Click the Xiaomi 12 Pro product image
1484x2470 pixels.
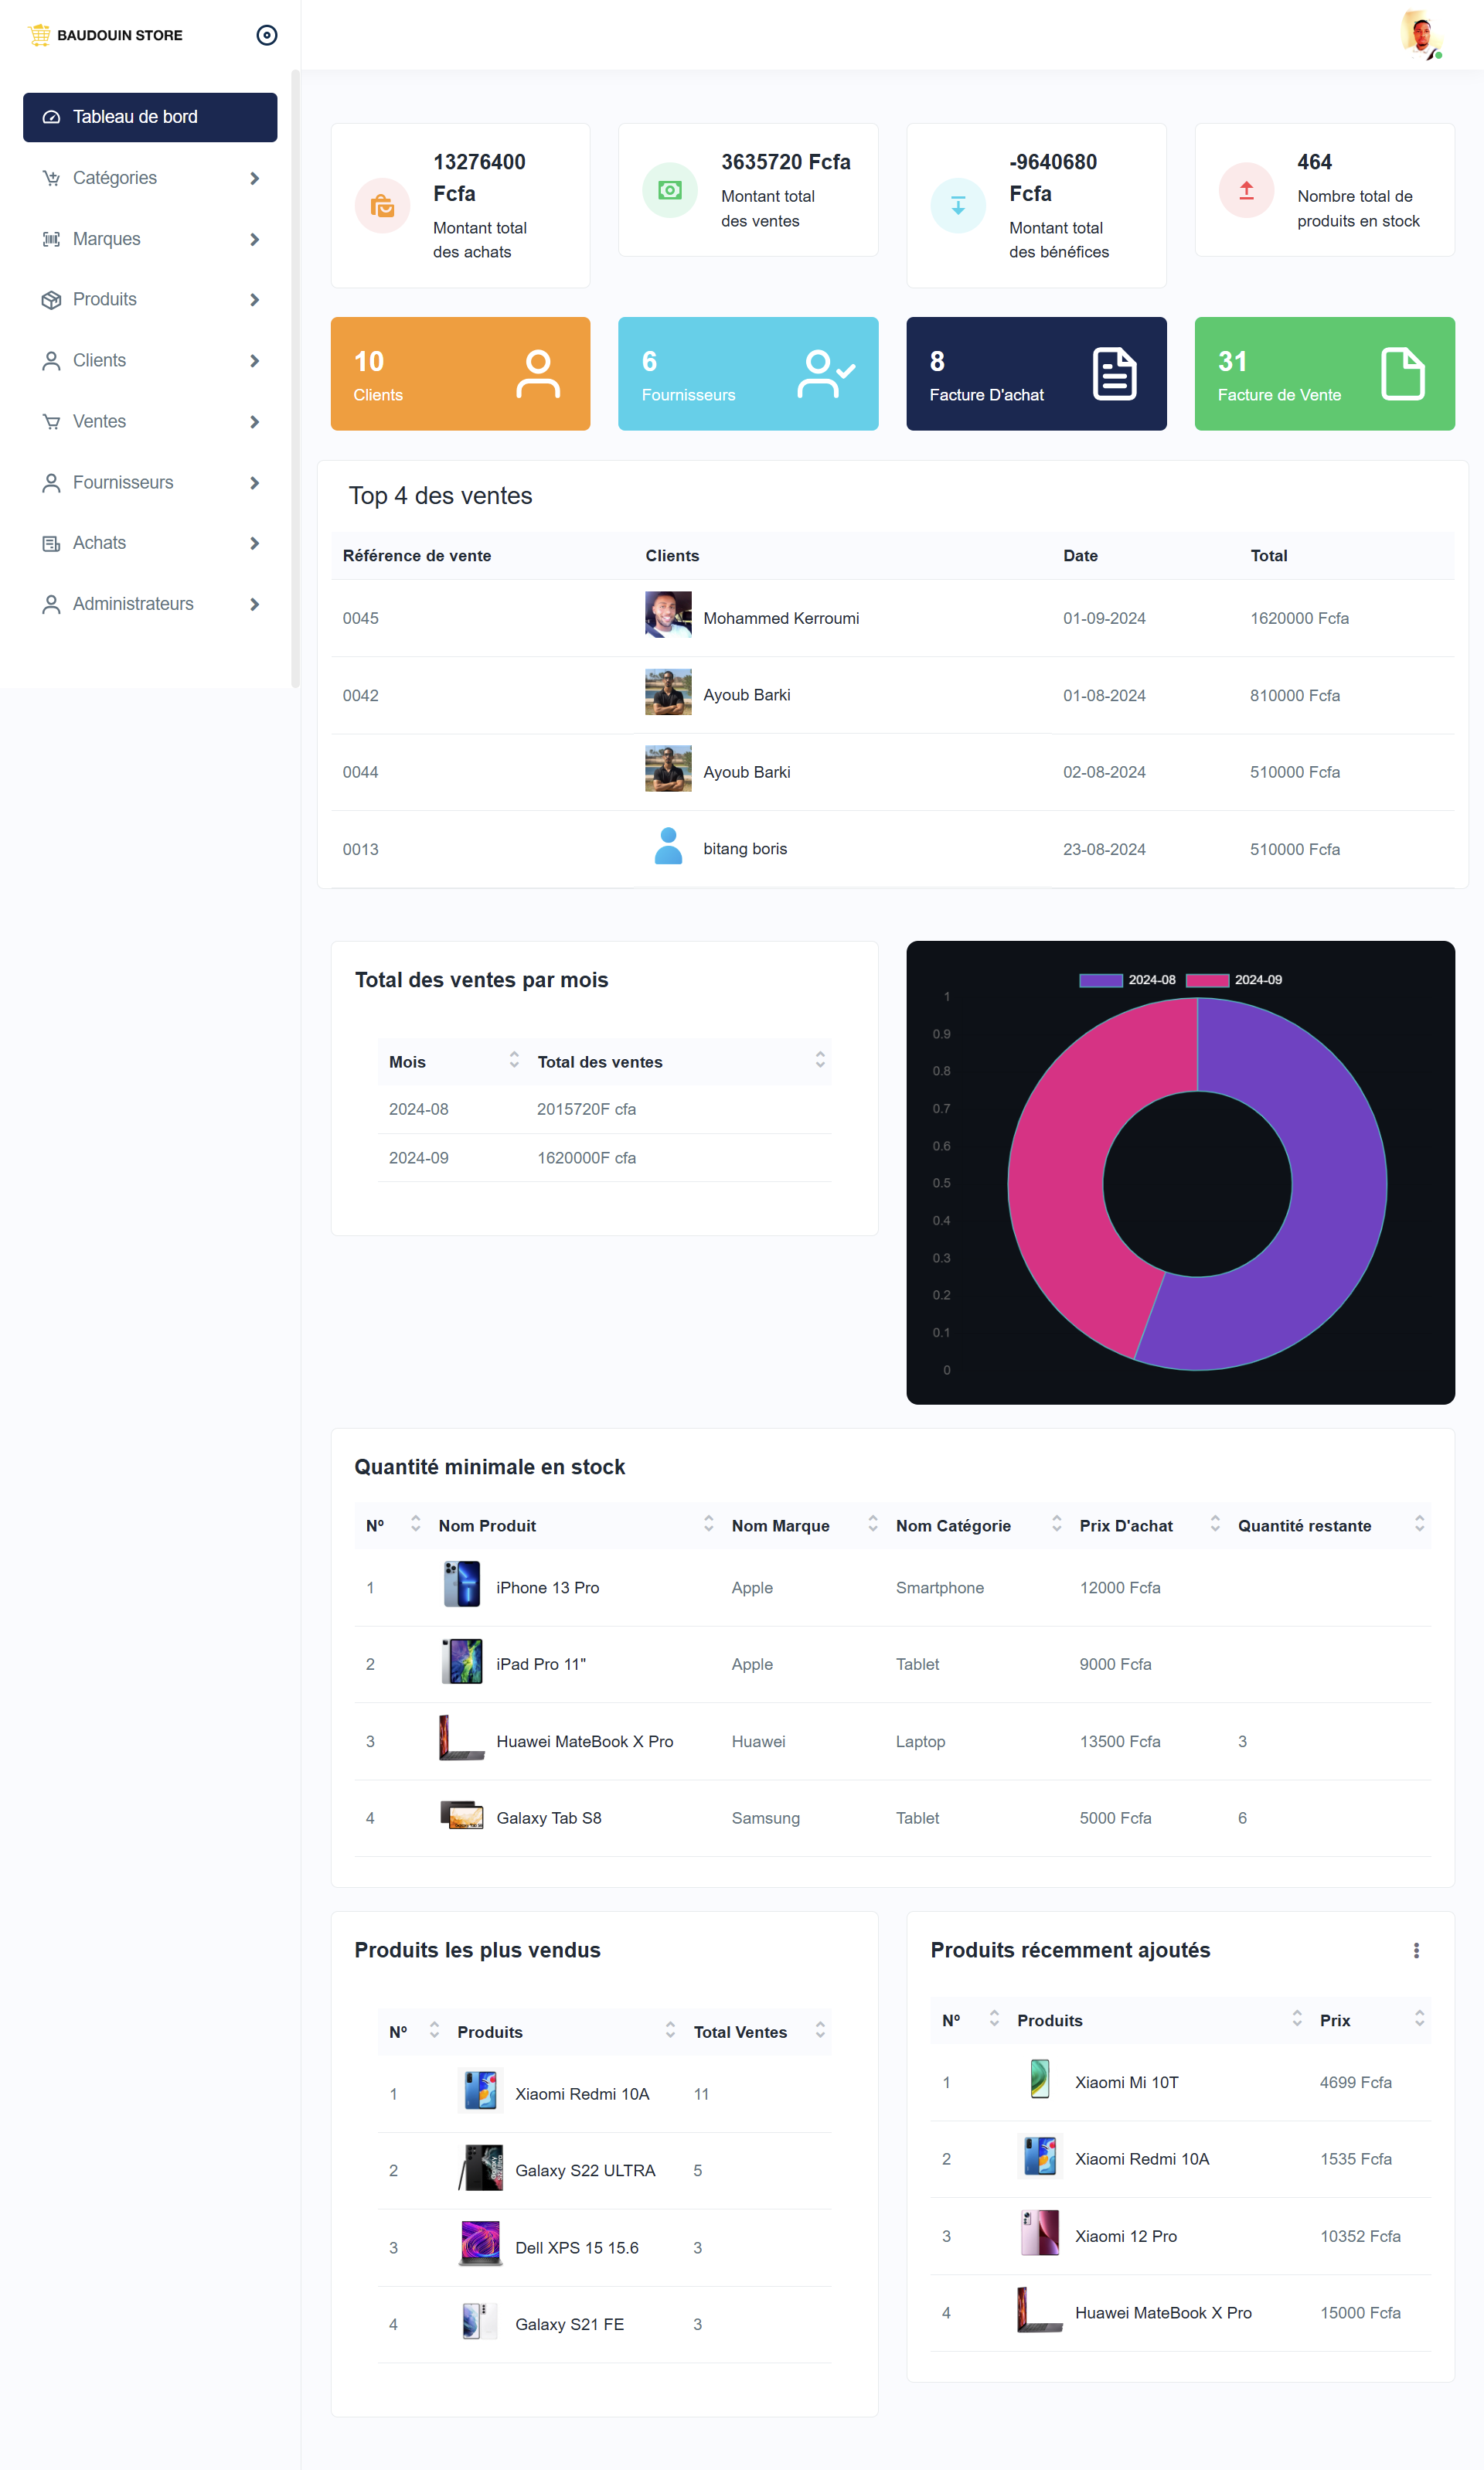point(1040,2233)
